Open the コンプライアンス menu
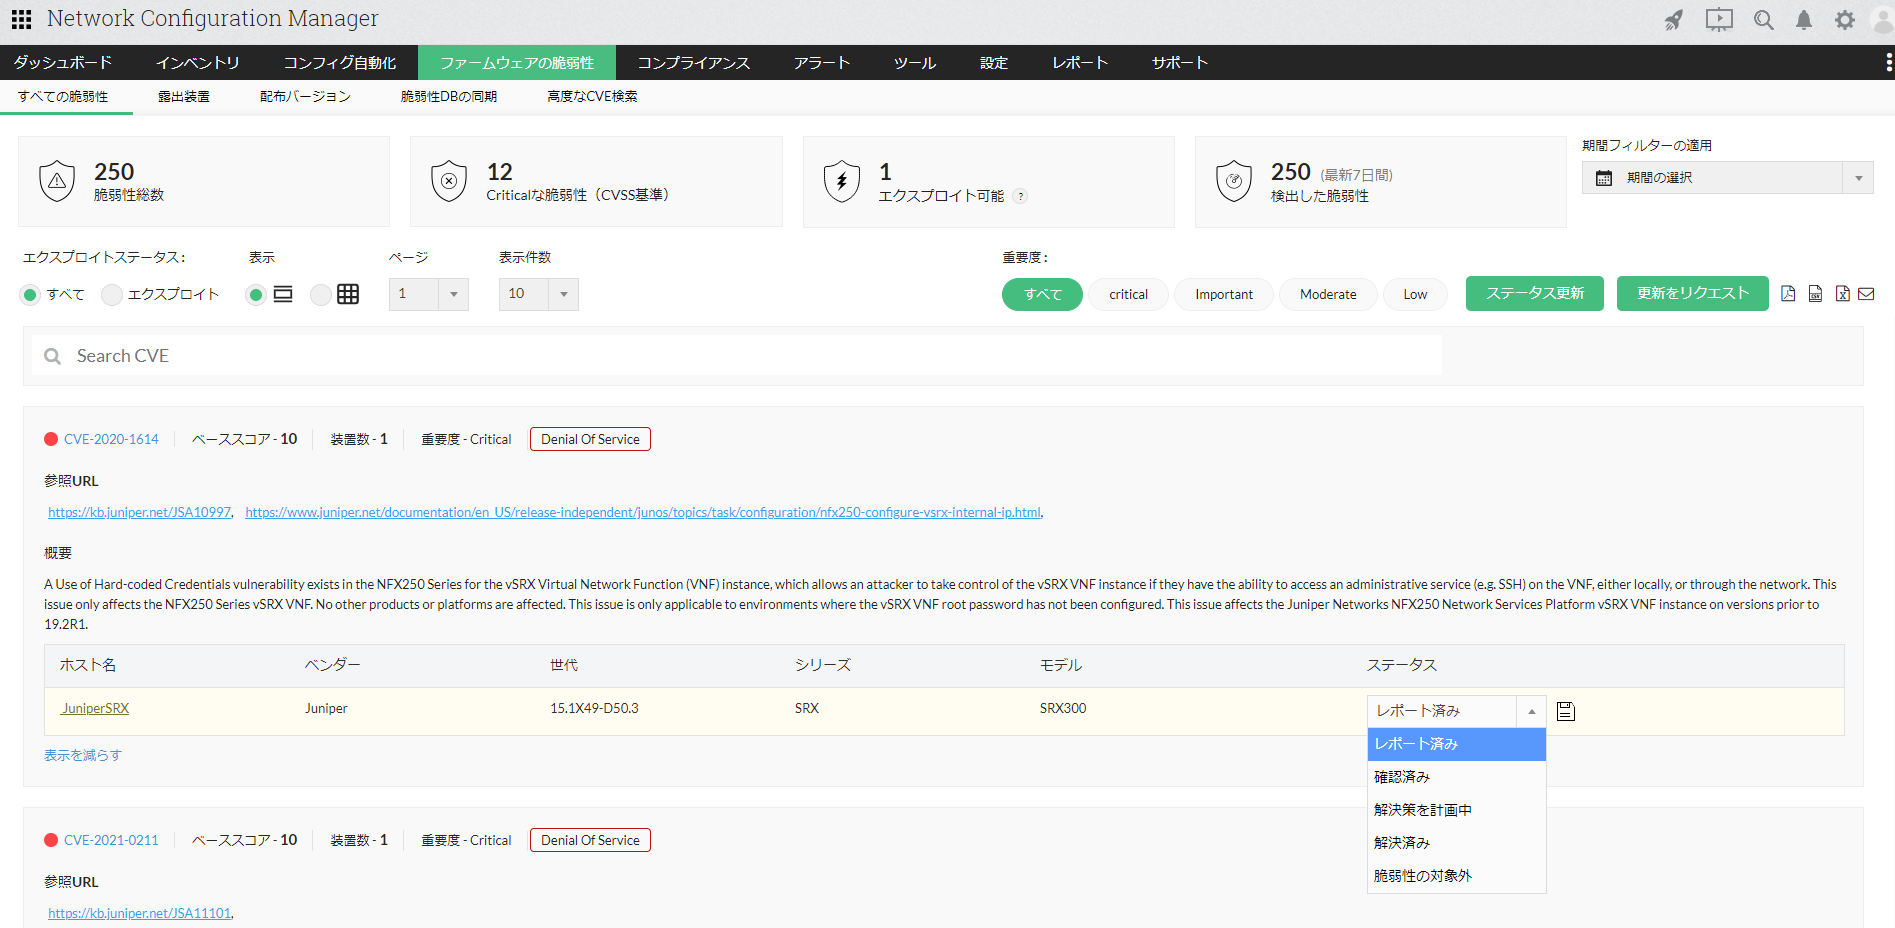 click(693, 63)
